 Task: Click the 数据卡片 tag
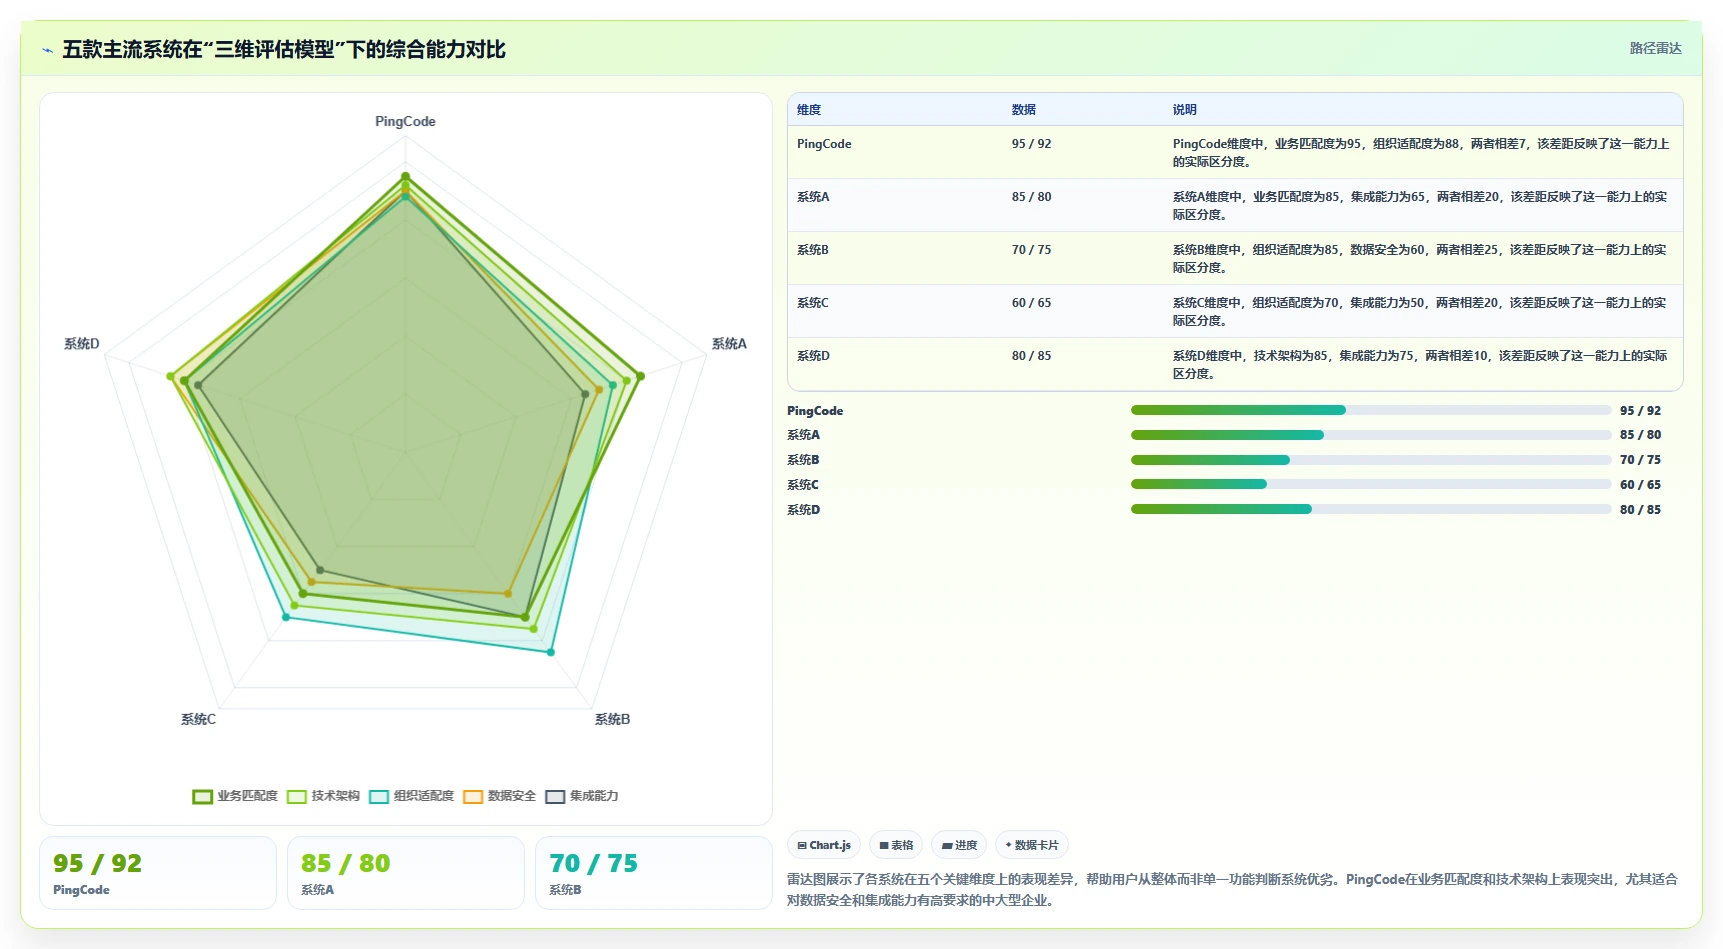tap(1032, 845)
